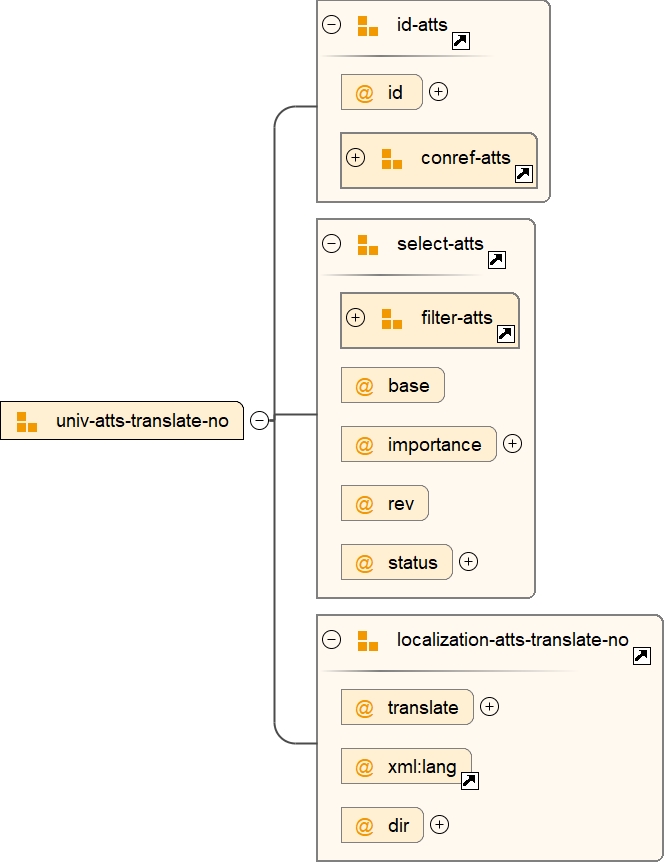Select the base attribute node
The width and height of the screenshot is (665, 863).
(393, 386)
